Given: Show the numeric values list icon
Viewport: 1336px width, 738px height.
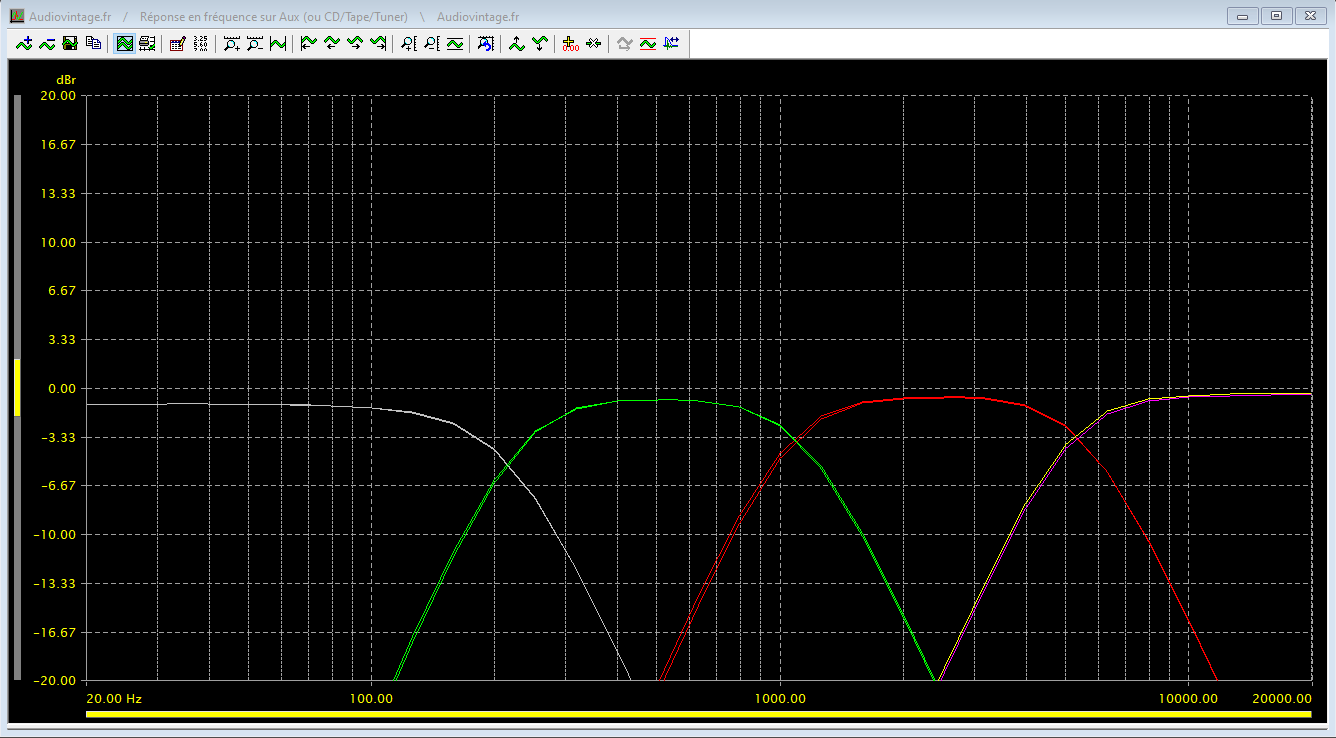Looking at the screenshot, I should pyautogui.click(x=200, y=43).
